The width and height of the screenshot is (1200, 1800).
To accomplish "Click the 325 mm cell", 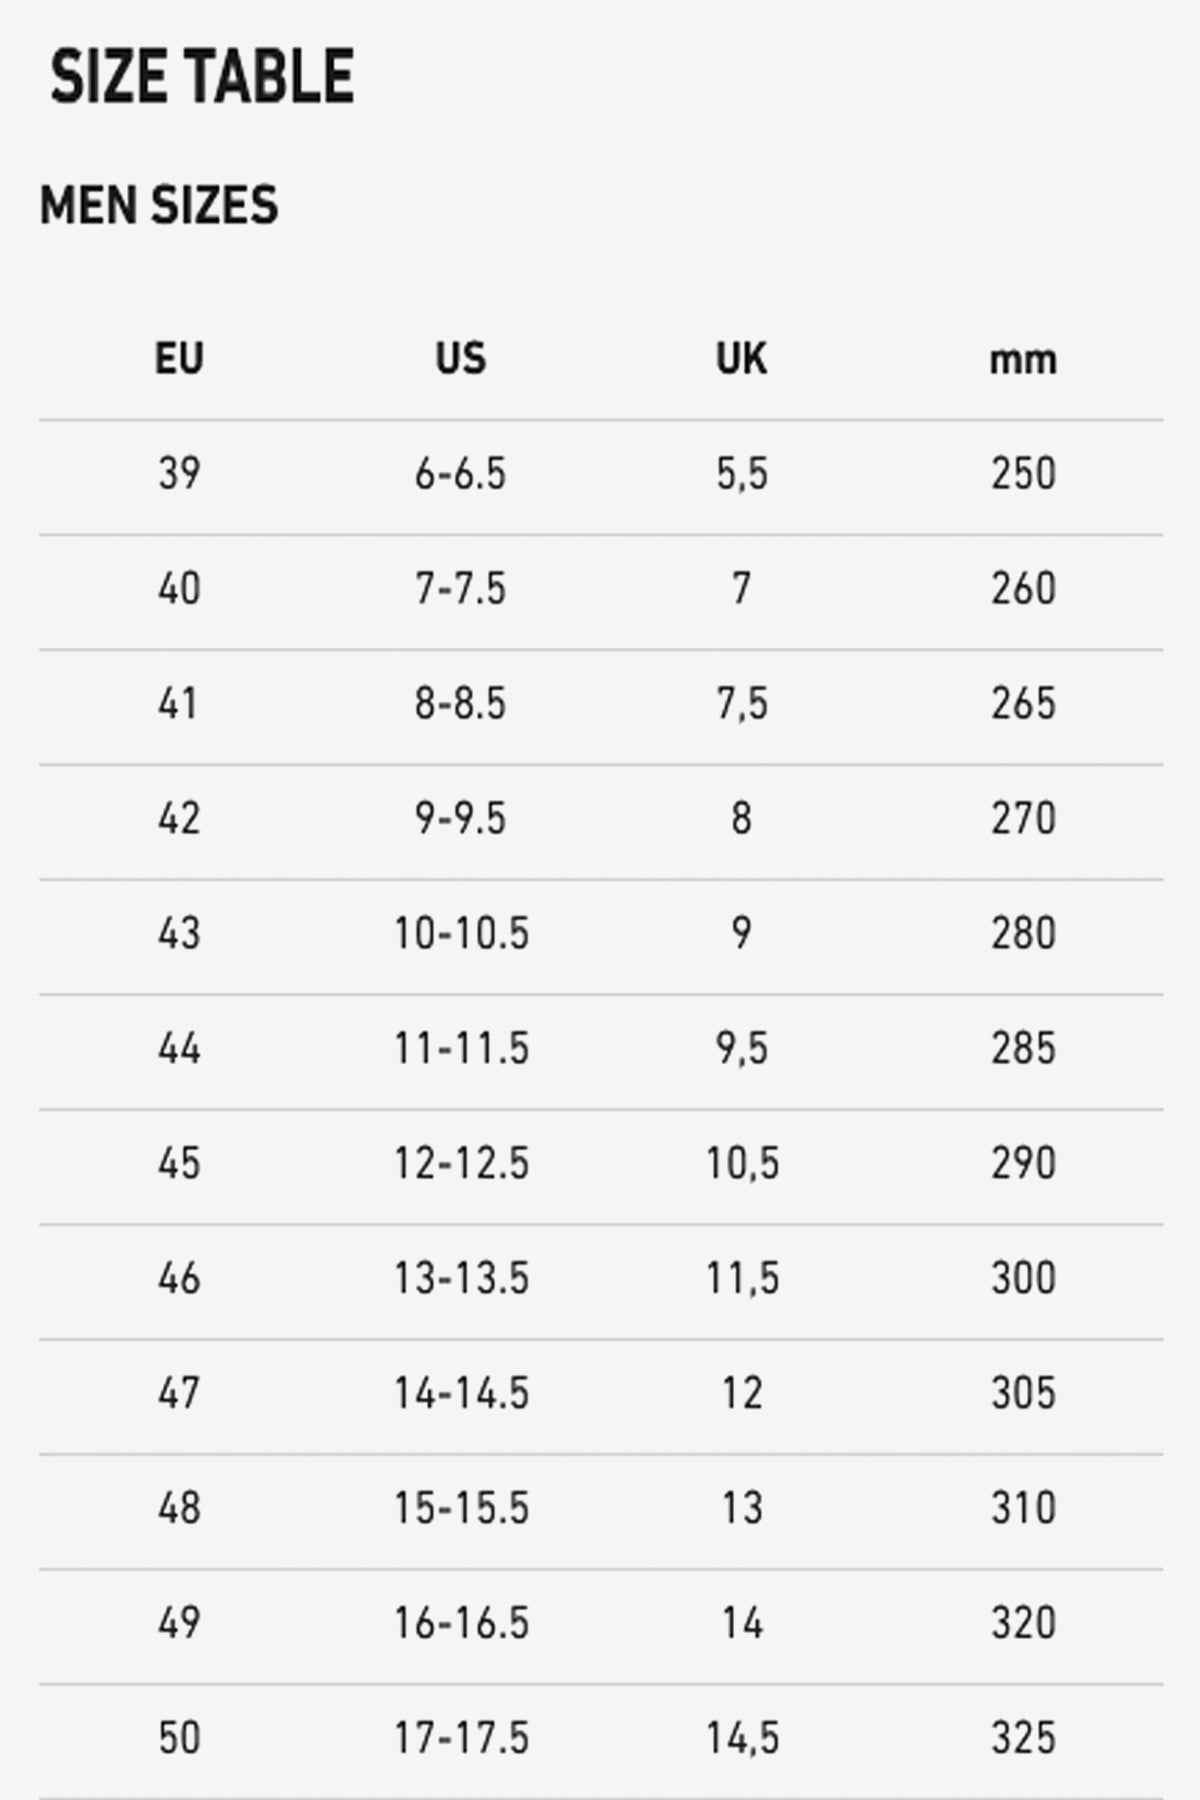I will coord(1023,1738).
